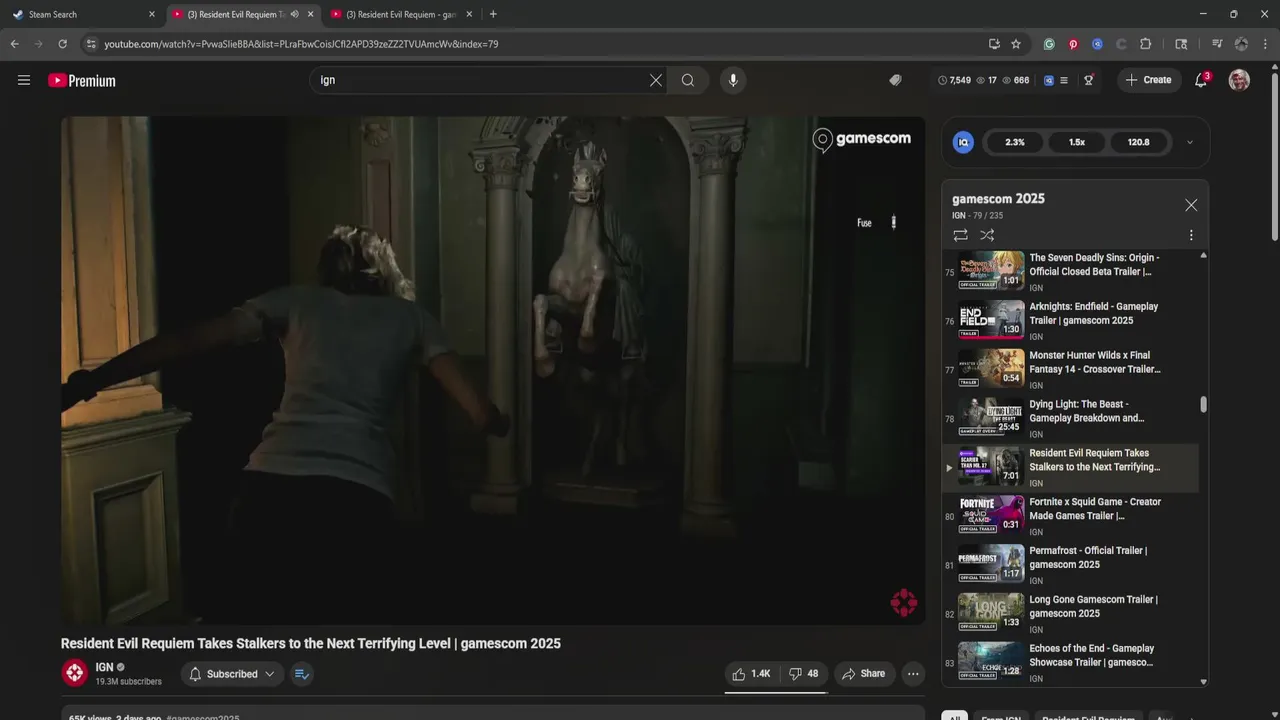Open the Chrome extensions puzzle icon
Image resolution: width=1280 pixels, height=720 pixels.
(x=1146, y=44)
